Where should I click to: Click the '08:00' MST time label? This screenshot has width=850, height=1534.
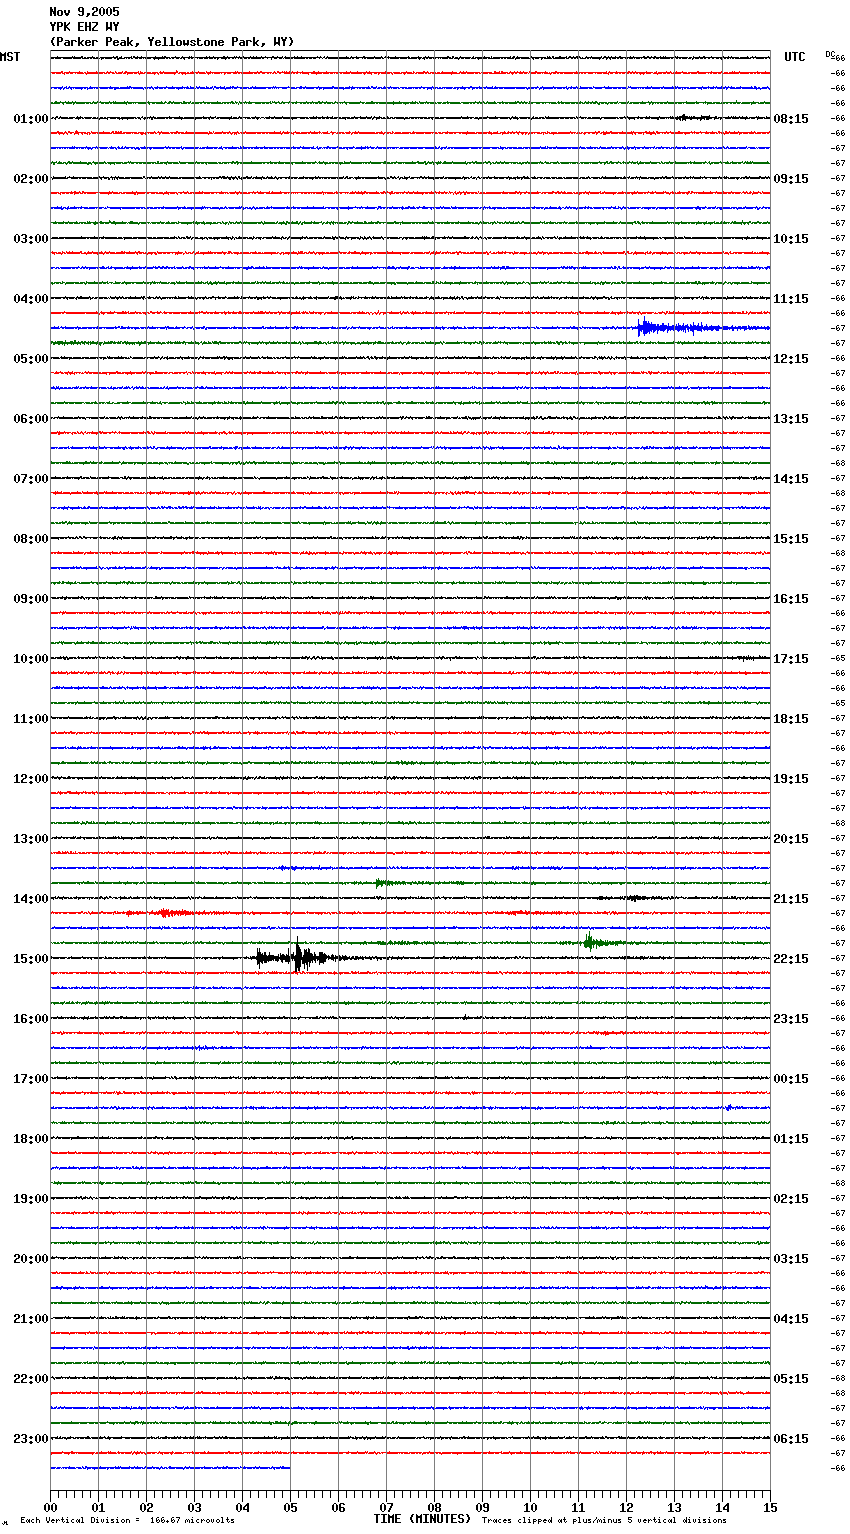pos(31,539)
